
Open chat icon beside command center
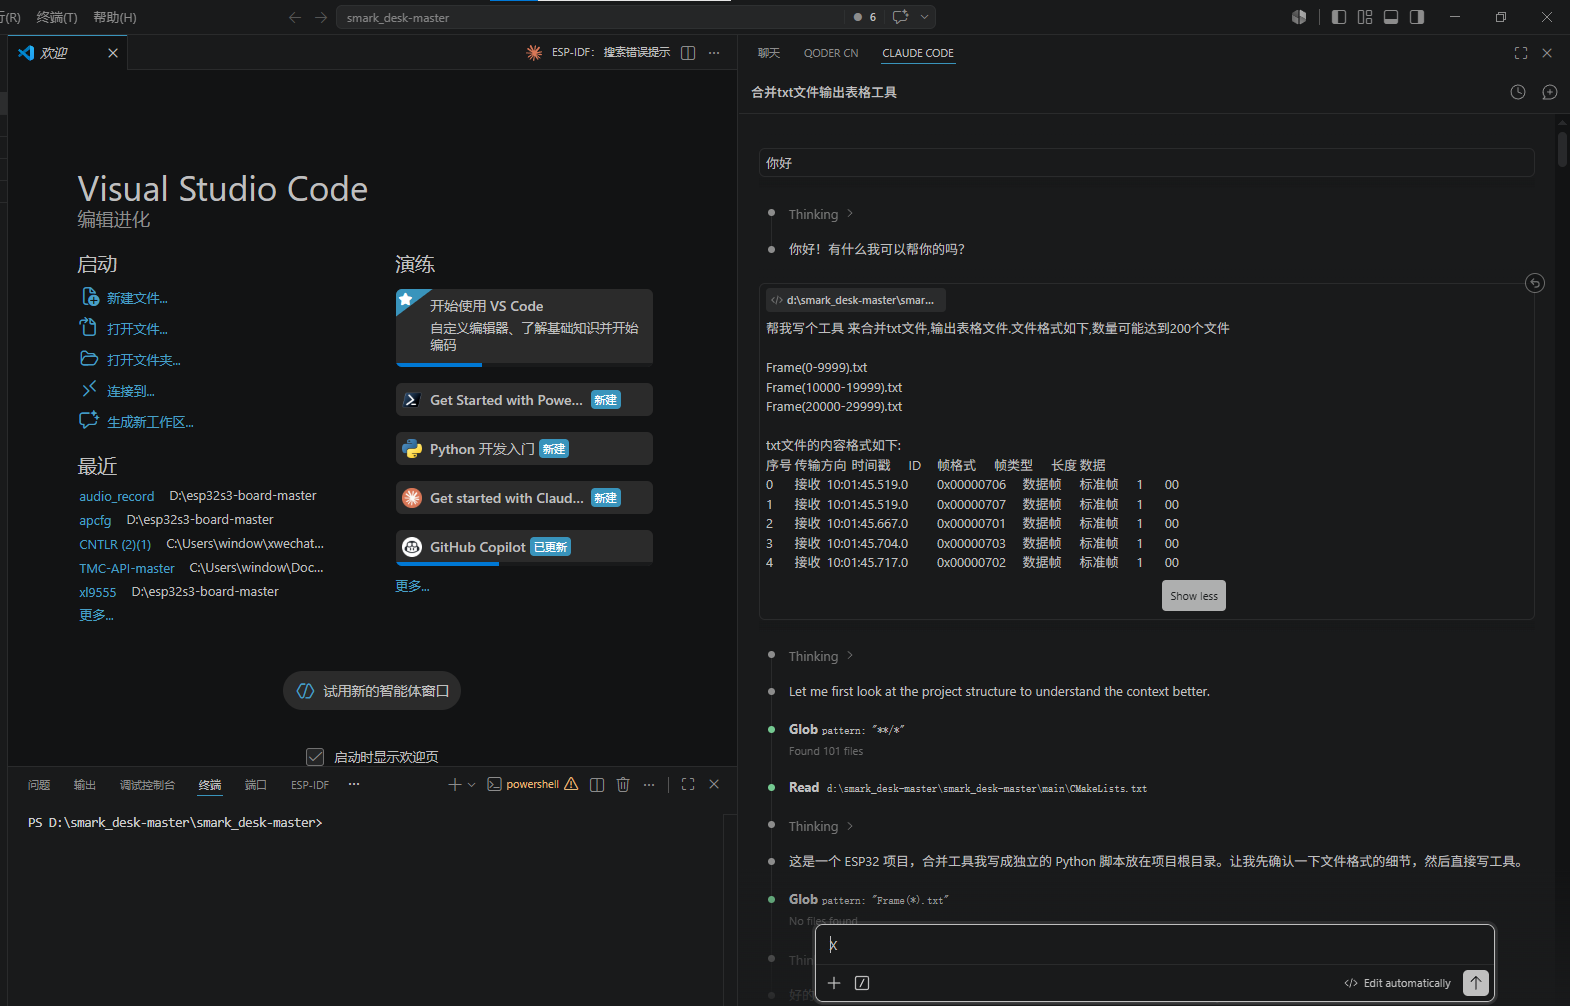[x=900, y=17]
